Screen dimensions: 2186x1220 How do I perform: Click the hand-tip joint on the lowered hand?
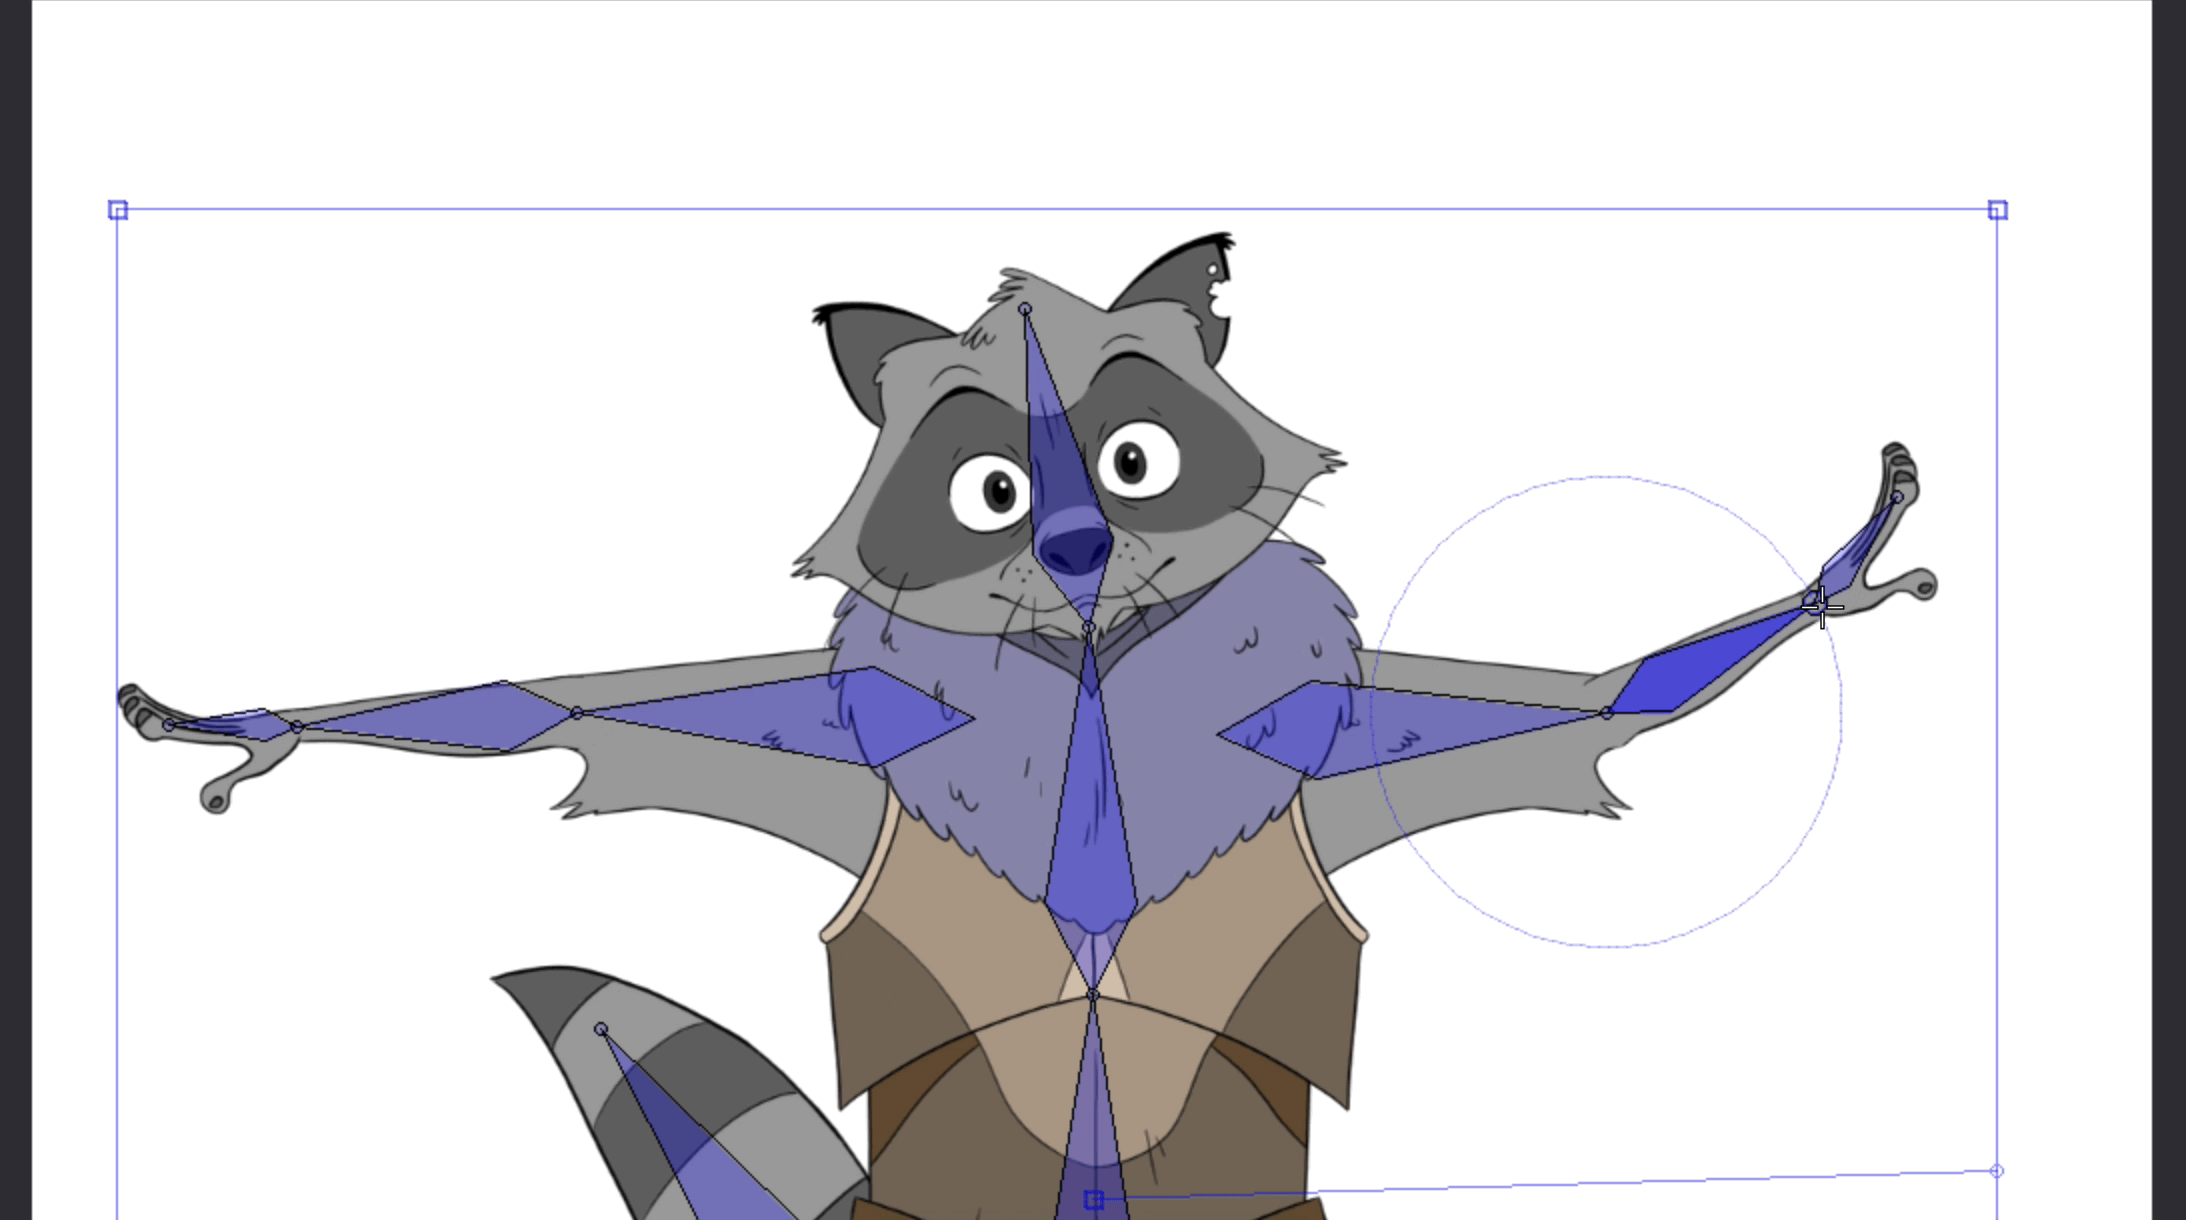[x=168, y=725]
